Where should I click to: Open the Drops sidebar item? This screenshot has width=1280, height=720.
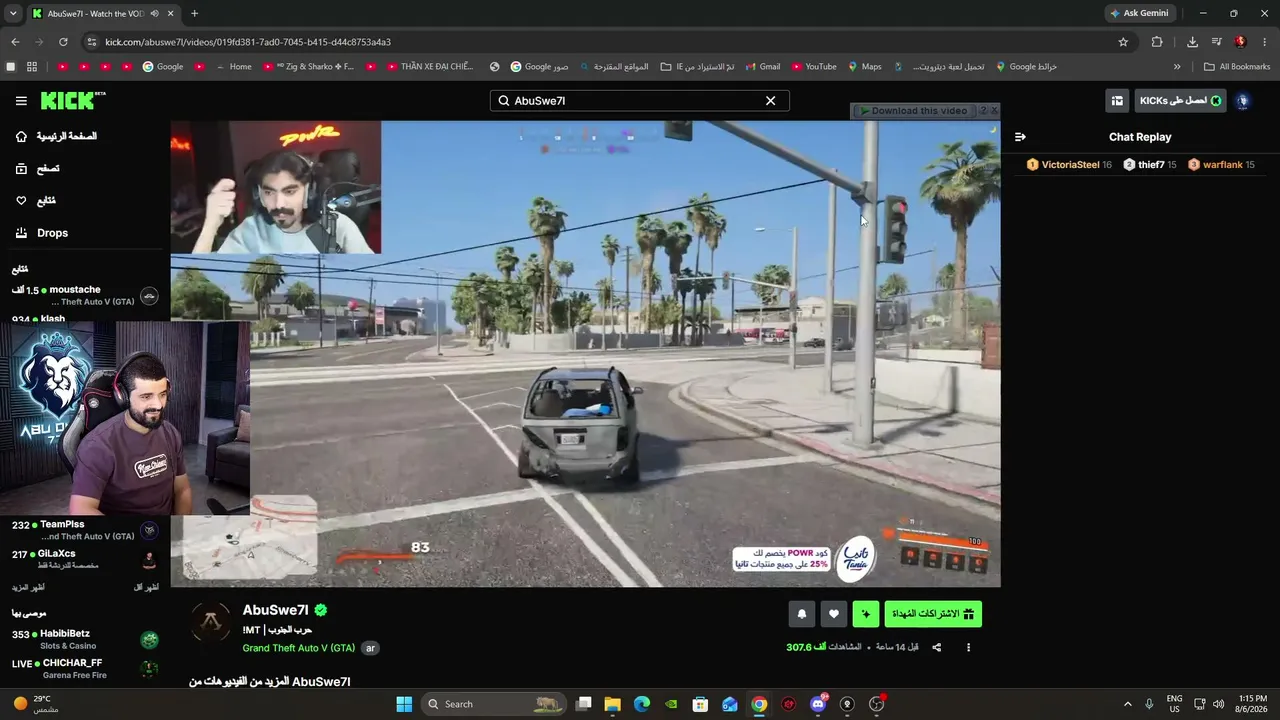tap(41, 233)
